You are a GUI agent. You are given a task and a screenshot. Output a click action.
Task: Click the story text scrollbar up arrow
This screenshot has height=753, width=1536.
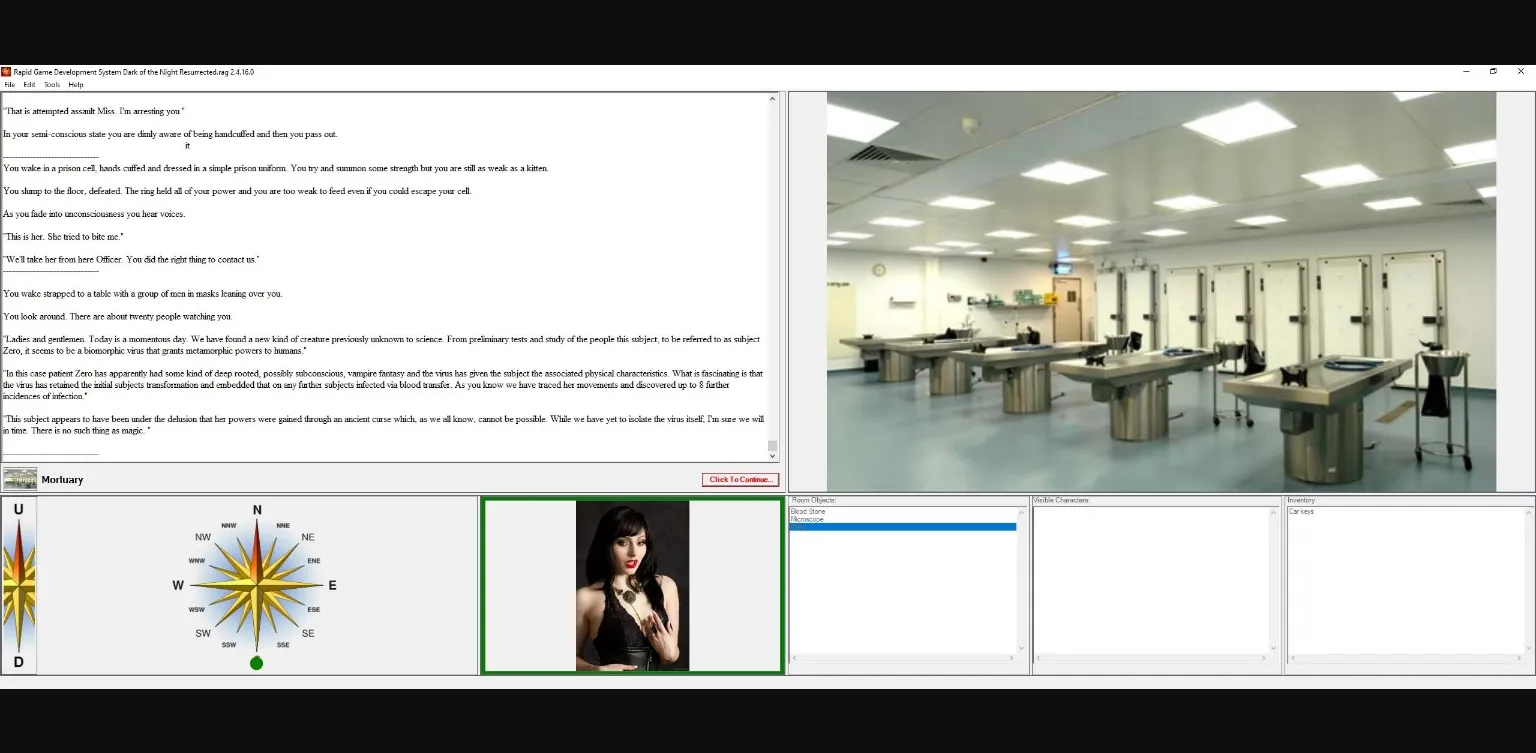point(772,99)
